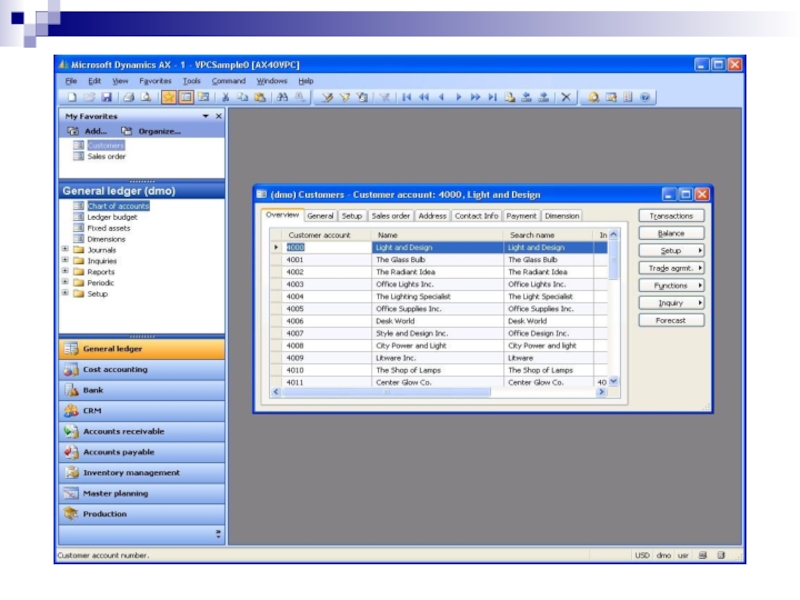
Task: Click the Save floppy disk icon
Action: click(x=107, y=97)
